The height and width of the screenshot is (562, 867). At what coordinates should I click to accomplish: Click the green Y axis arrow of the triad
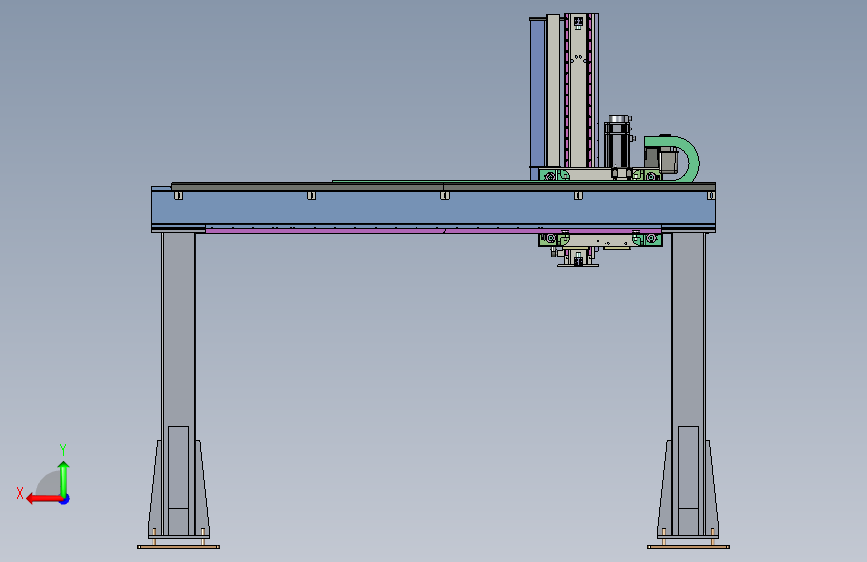[64, 478]
